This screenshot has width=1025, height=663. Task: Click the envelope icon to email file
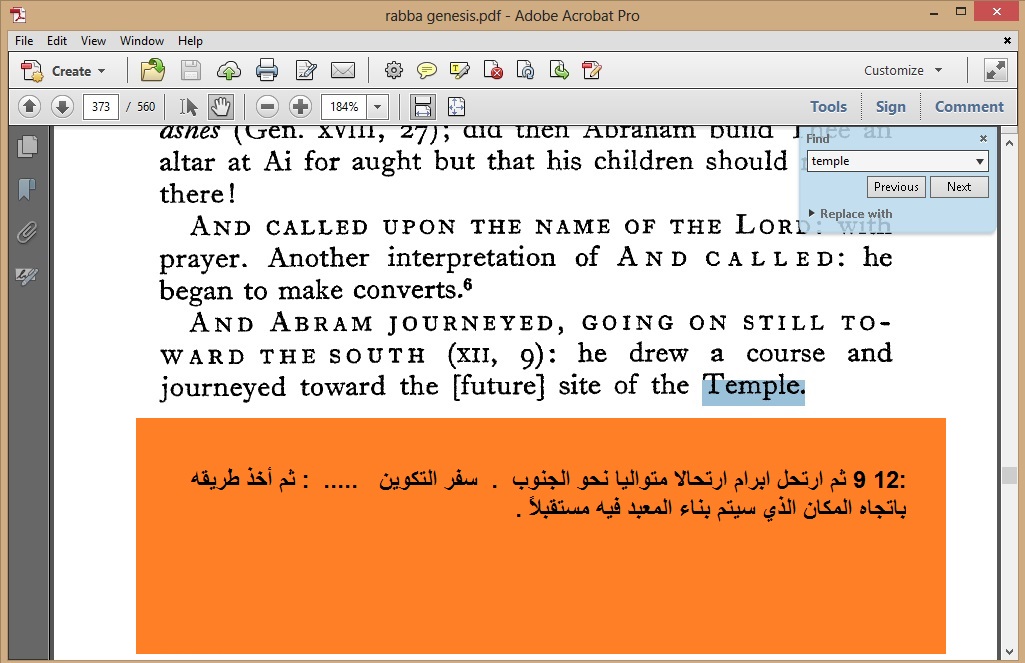343,70
